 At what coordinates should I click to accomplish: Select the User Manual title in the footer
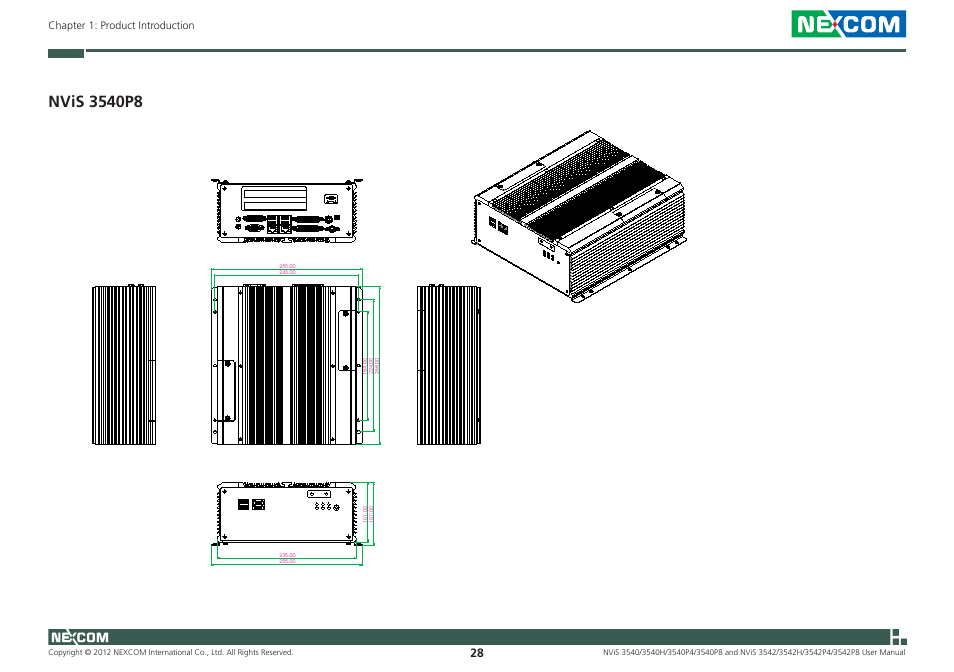tap(754, 653)
